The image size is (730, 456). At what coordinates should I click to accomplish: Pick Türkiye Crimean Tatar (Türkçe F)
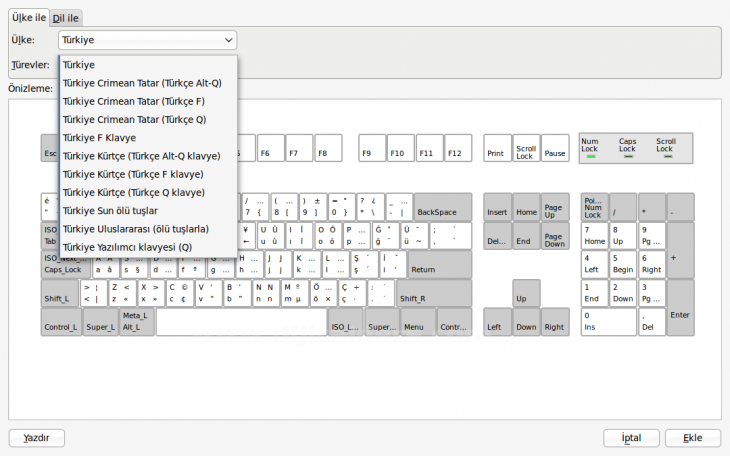click(x=133, y=101)
